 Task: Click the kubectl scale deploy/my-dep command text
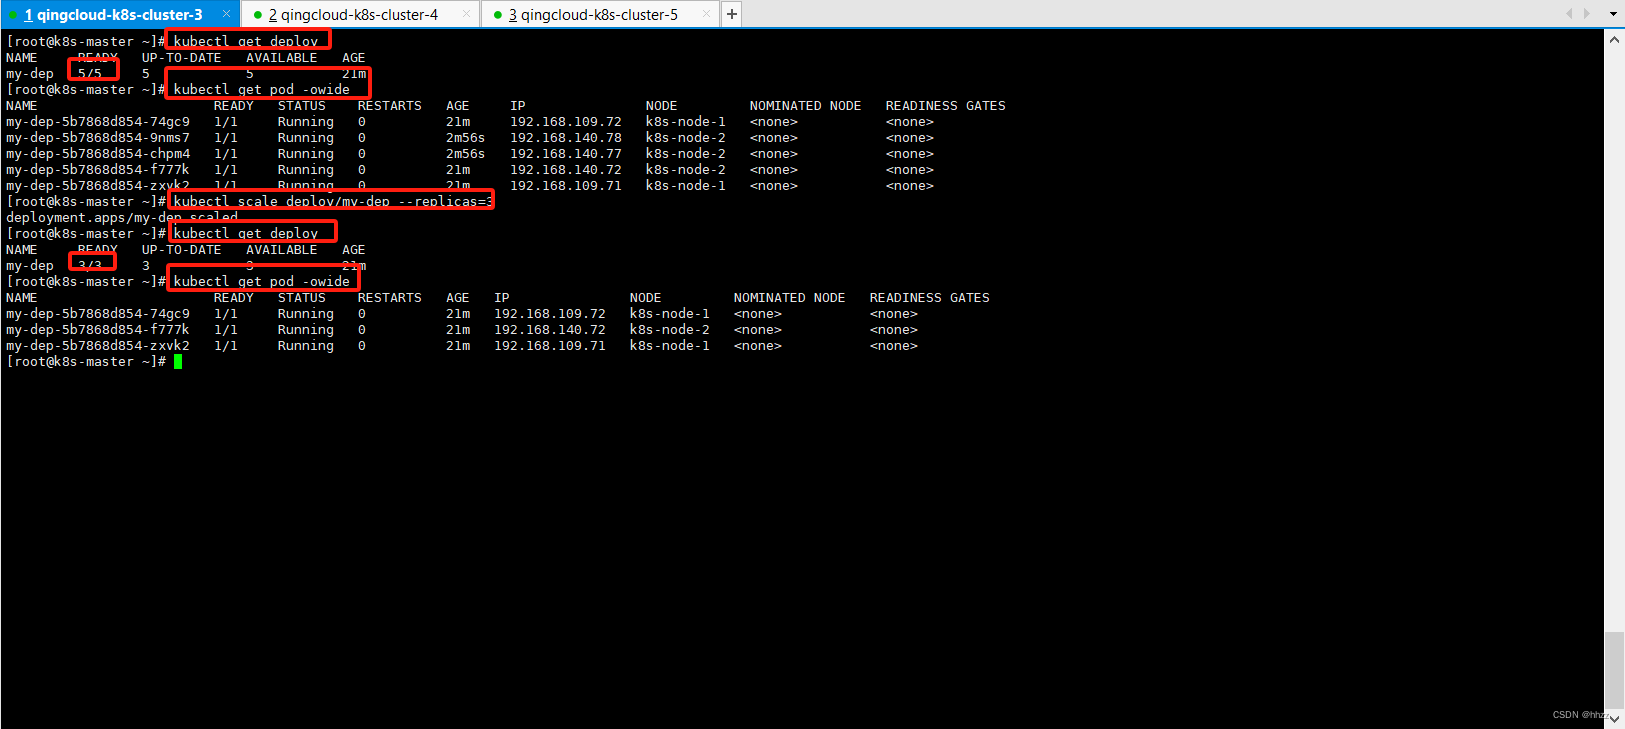point(332,201)
